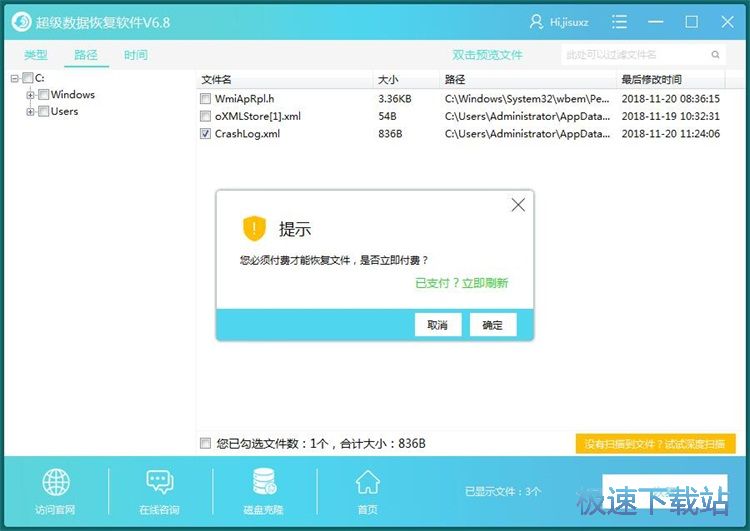Select the WmiApRpl.h file name
This screenshot has width=750, height=531.
click(x=244, y=99)
